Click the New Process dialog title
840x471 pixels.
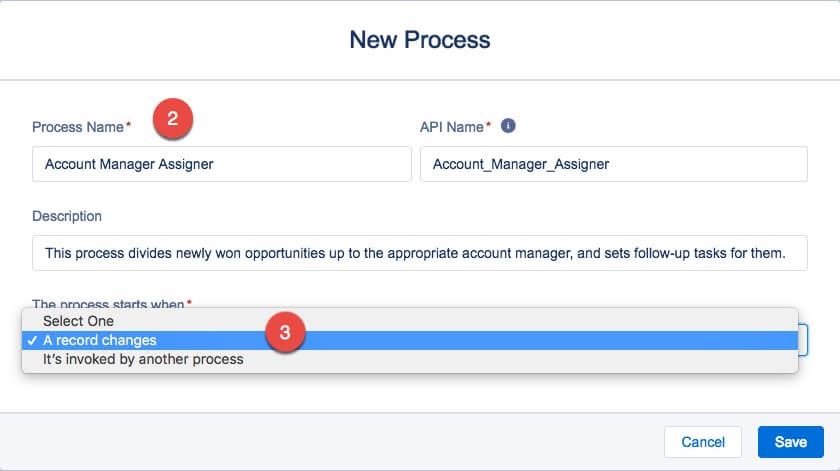pyautogui.click(x=420, y=40)
